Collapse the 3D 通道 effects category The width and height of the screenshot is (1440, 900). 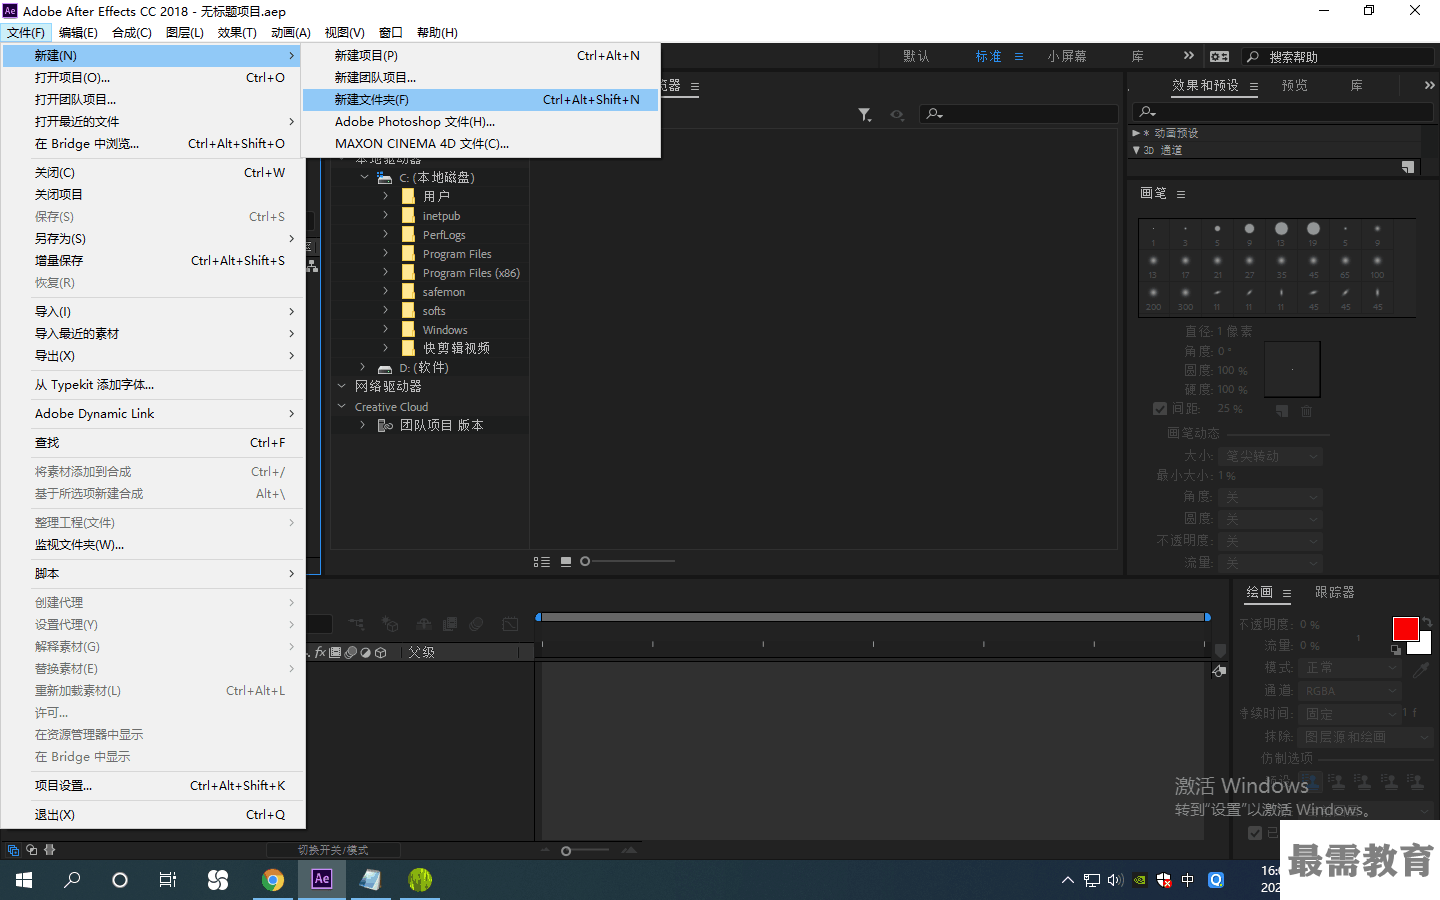click(x=1136, y=150)
